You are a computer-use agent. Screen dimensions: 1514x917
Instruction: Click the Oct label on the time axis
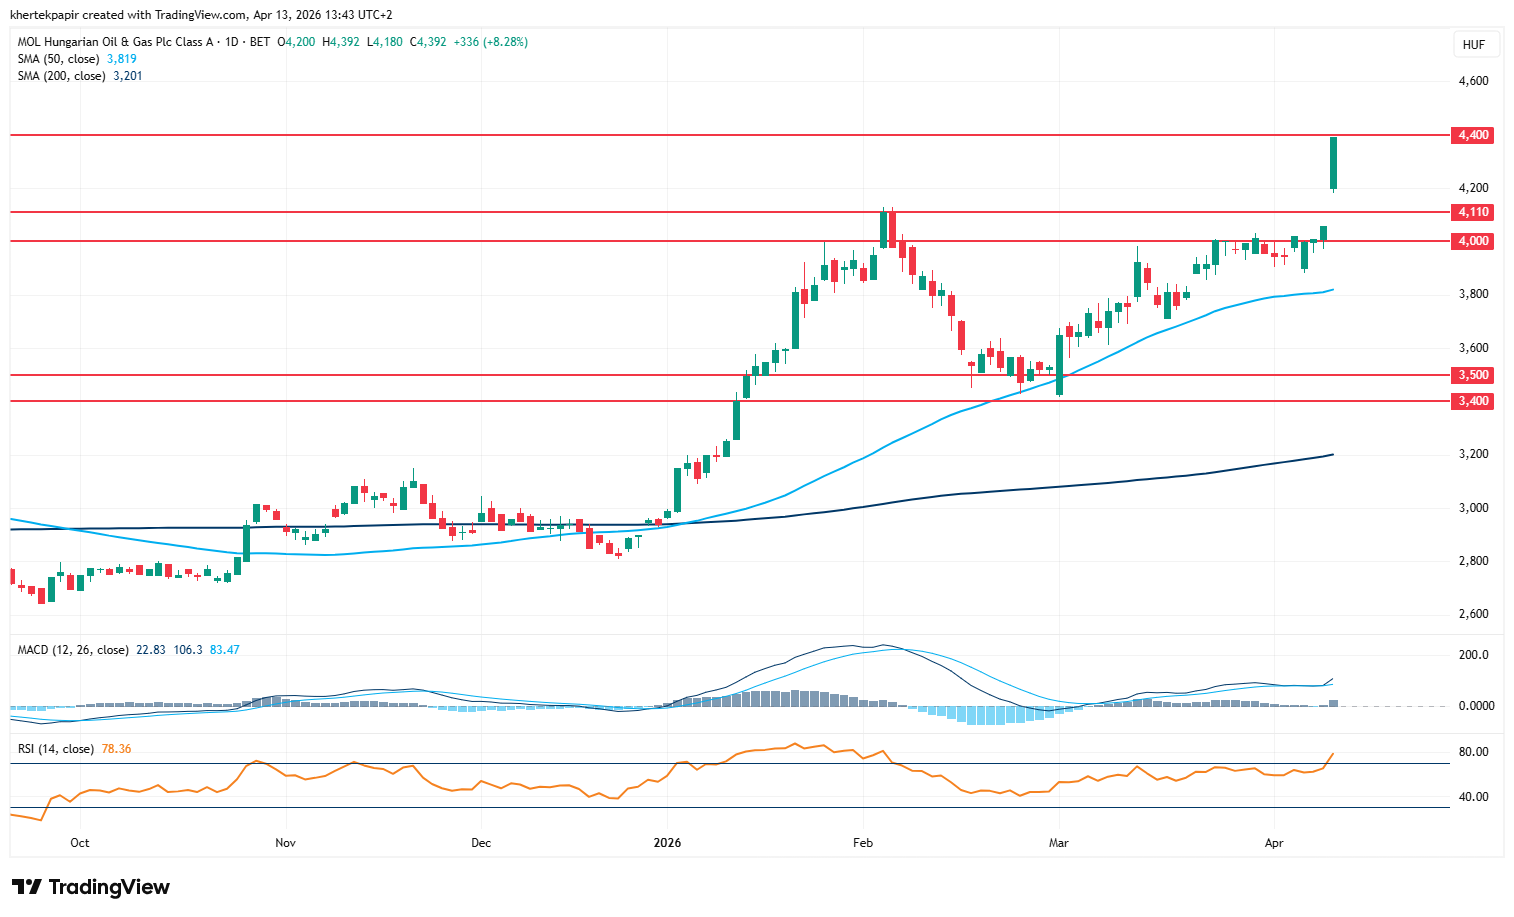[80, 843]
